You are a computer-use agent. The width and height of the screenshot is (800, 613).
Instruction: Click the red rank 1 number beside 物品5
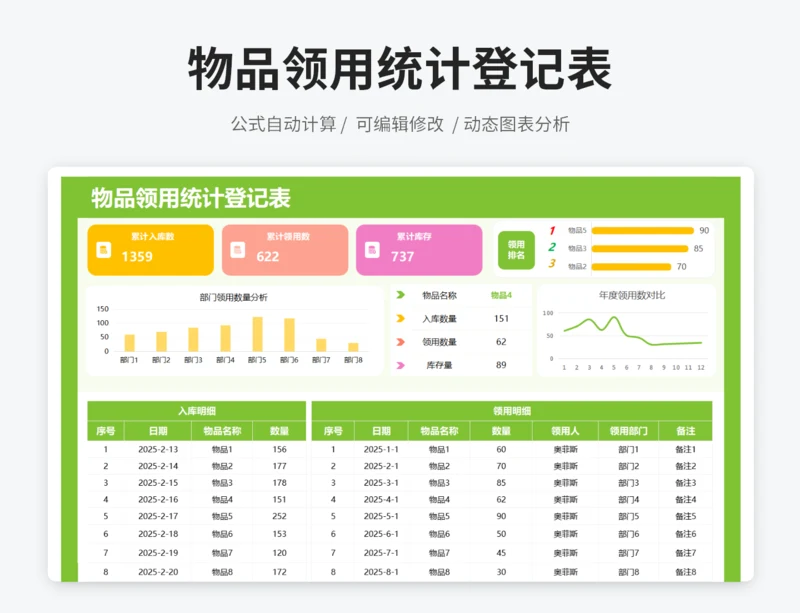(x=552, y=231)
